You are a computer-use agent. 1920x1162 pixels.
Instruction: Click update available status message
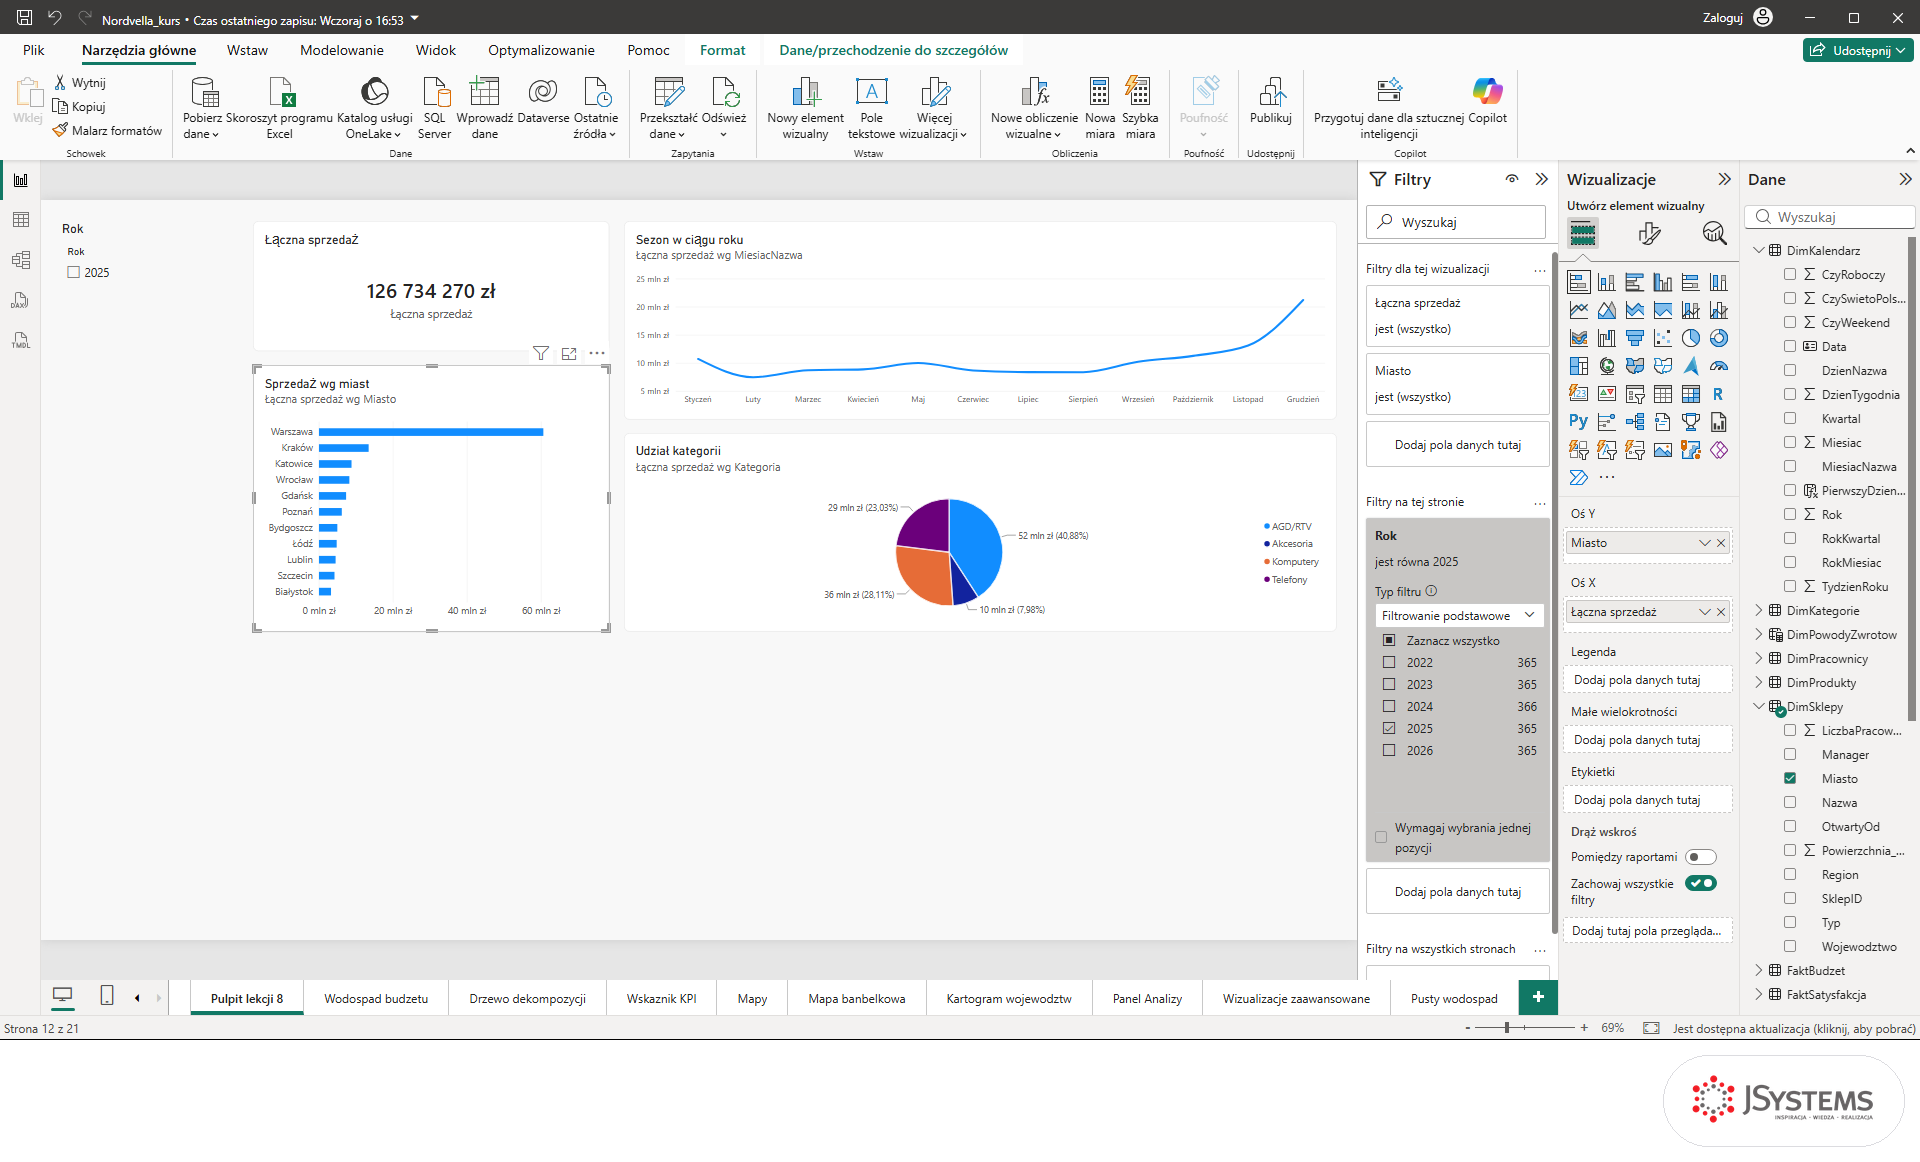pyautogui.click(x=1794, y=1028)
